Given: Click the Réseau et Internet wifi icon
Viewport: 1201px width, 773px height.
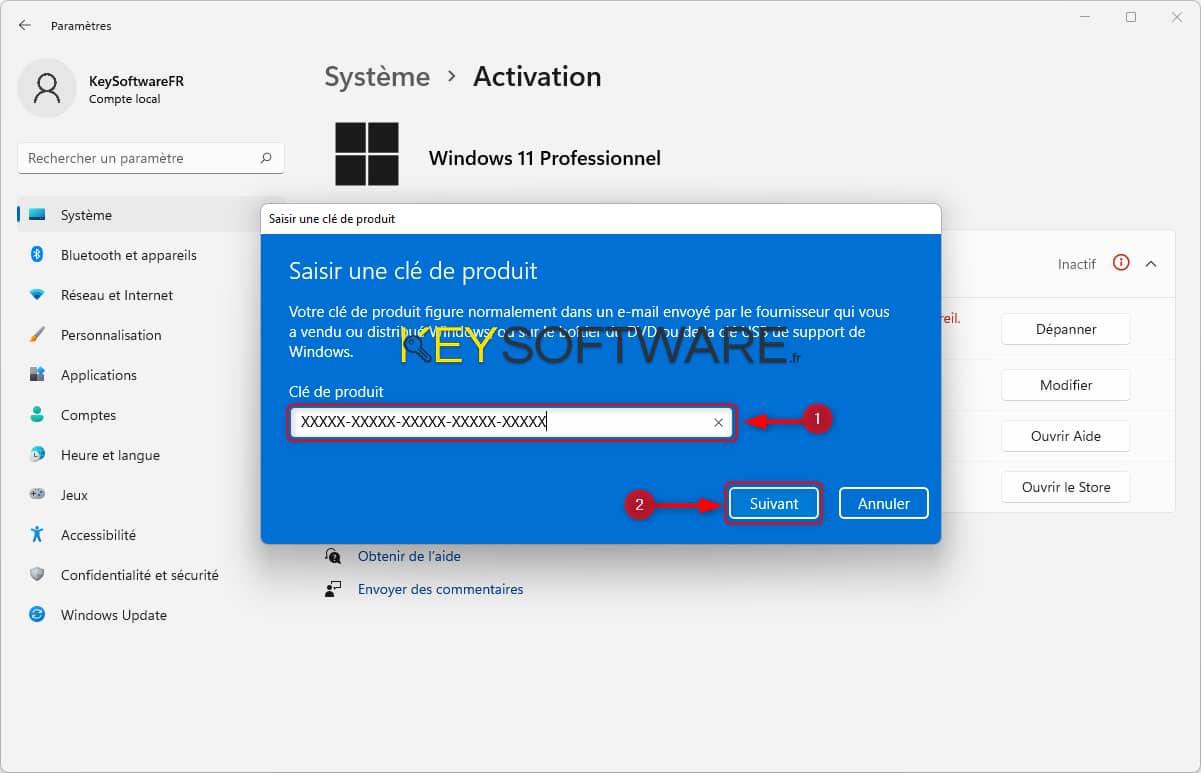Looking at the screenshot, I should click(x=37, y=295).
